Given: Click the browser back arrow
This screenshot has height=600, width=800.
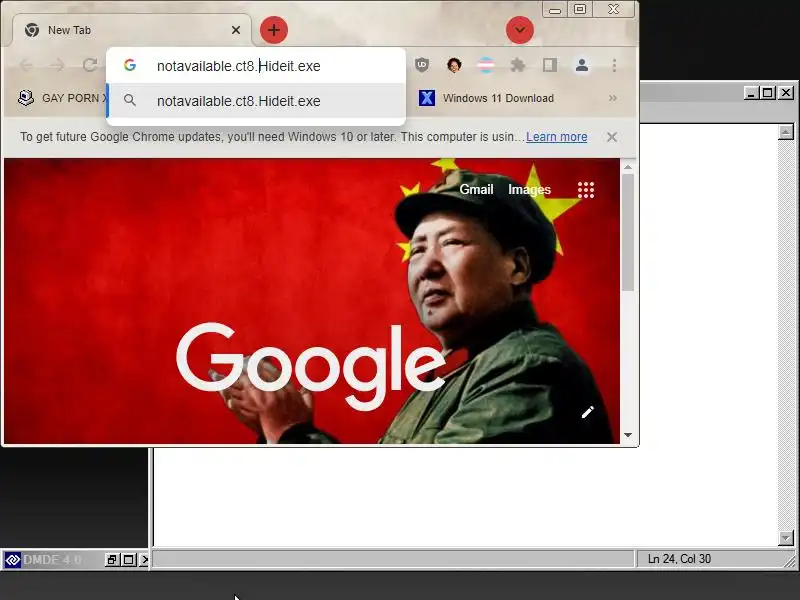Looking at the screenshot, I should pyautogui.click(x=27, y=65).
